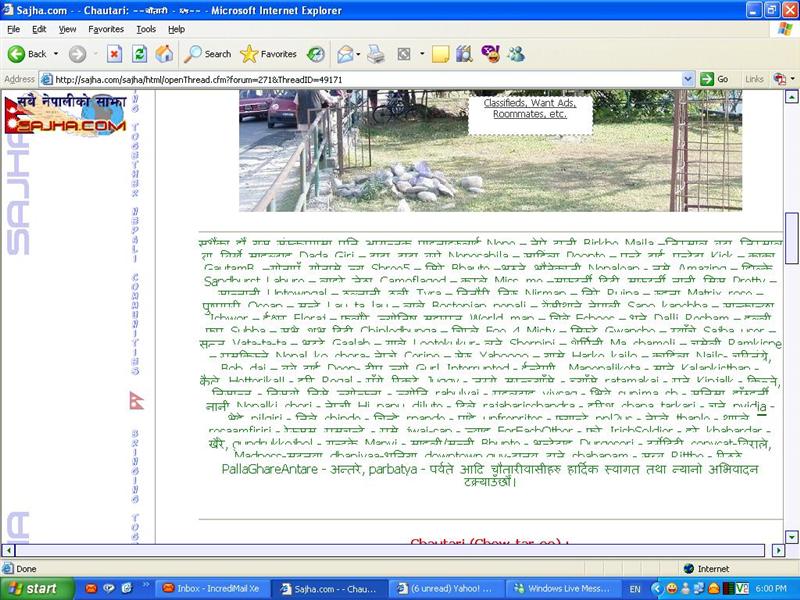Open the Search pane
This screenshot has height=600, width=800.
click(207, 54)
